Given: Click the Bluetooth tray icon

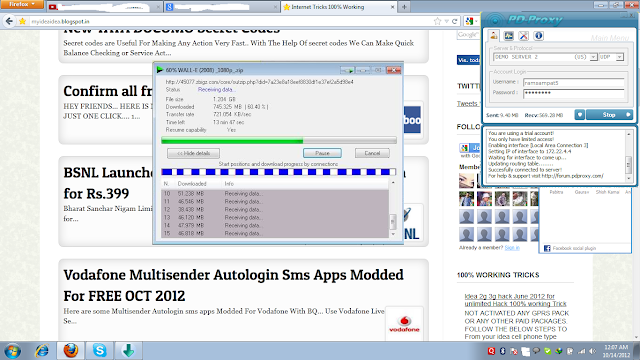Looking at the screenshot, I should (x=503, y=351).
